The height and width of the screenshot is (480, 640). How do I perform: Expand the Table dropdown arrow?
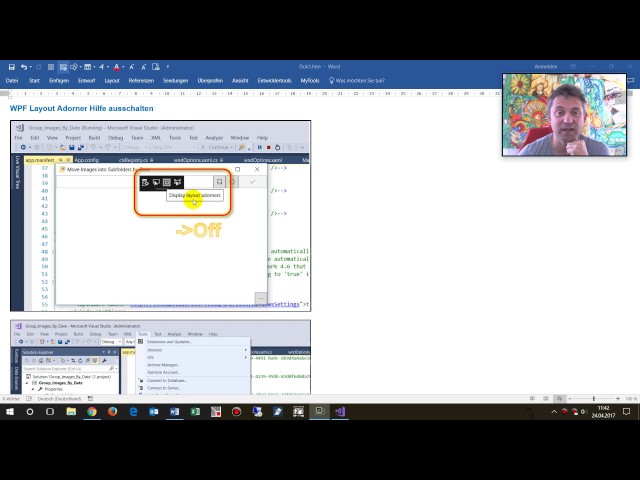pyautogui.click(x=94, y=67)
